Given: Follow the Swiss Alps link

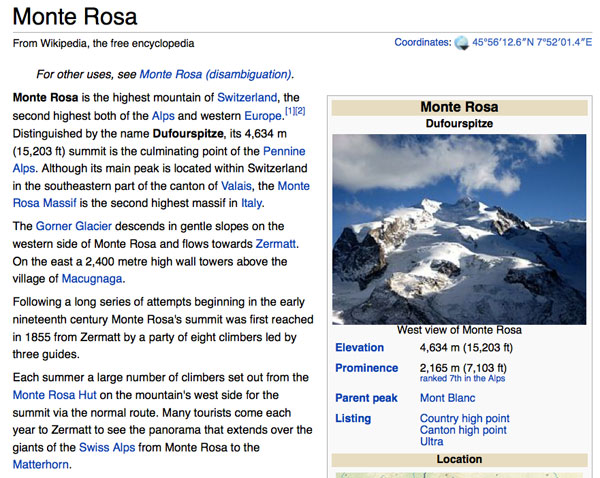Looking at the screenshot, I should coord(107,447).
